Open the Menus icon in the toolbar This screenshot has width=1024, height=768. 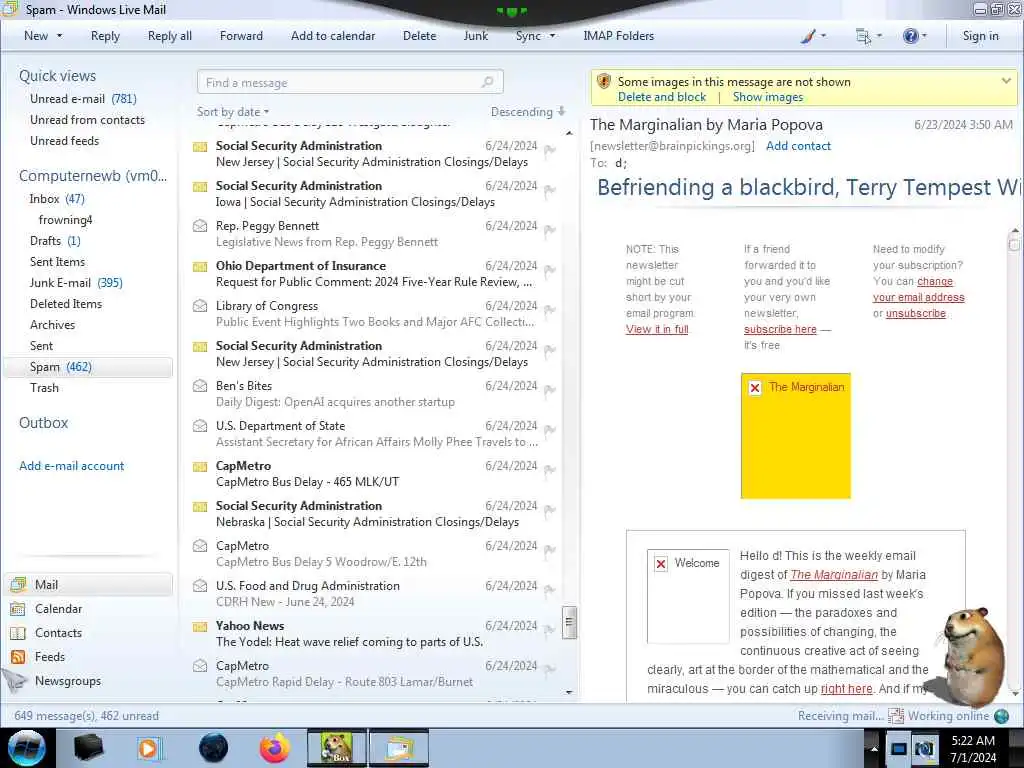[x=863, y=36]
